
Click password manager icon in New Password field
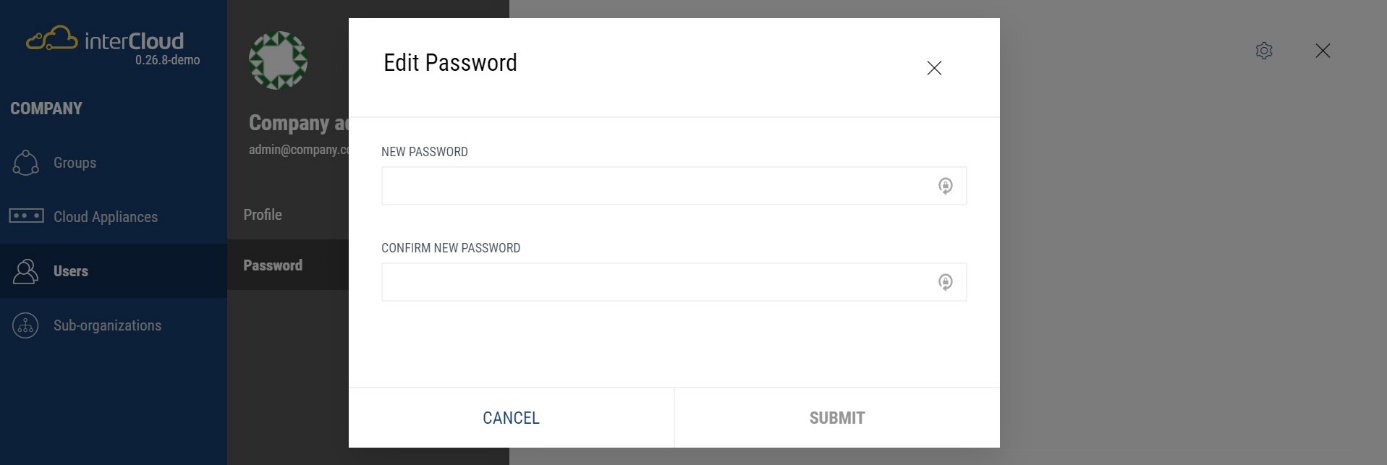click(945, 186)
